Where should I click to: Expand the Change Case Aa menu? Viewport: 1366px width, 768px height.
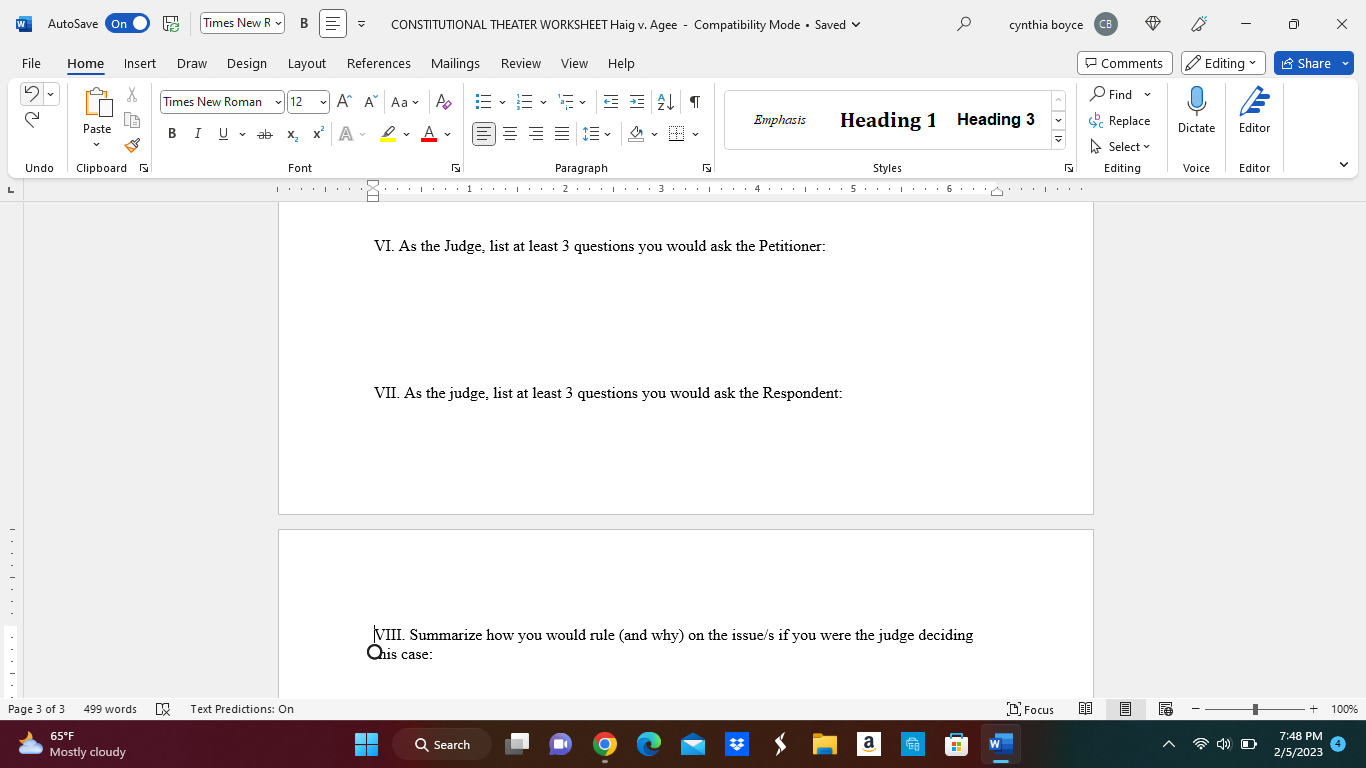tap(405, 102)
